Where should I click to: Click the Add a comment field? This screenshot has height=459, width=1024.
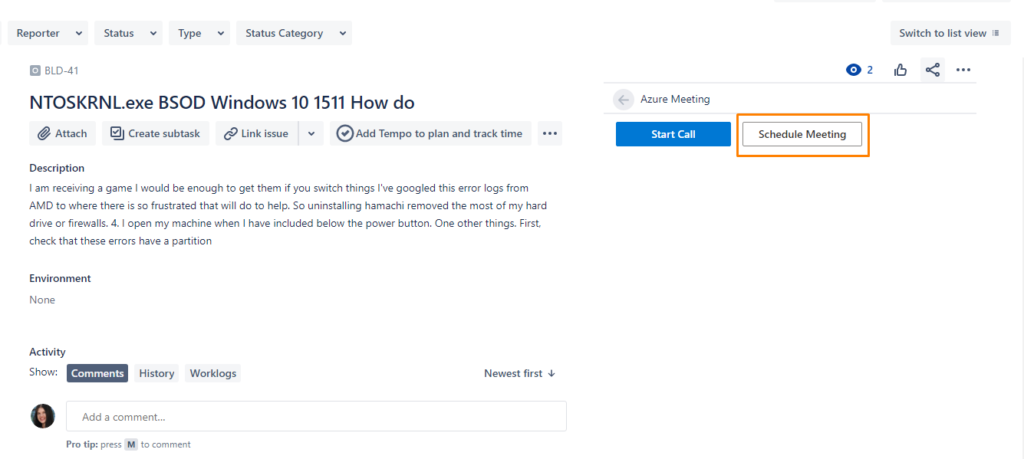pyautogui.click(x=316, y=416)
